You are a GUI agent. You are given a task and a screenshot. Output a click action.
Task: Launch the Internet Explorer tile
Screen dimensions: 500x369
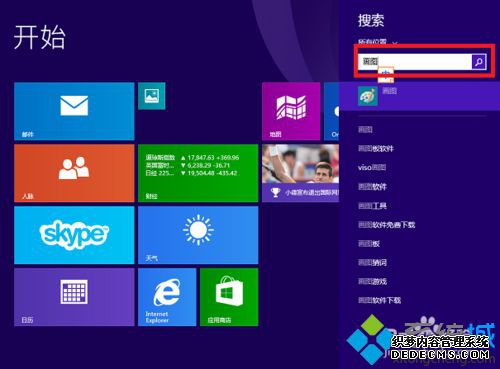(167, 297)
